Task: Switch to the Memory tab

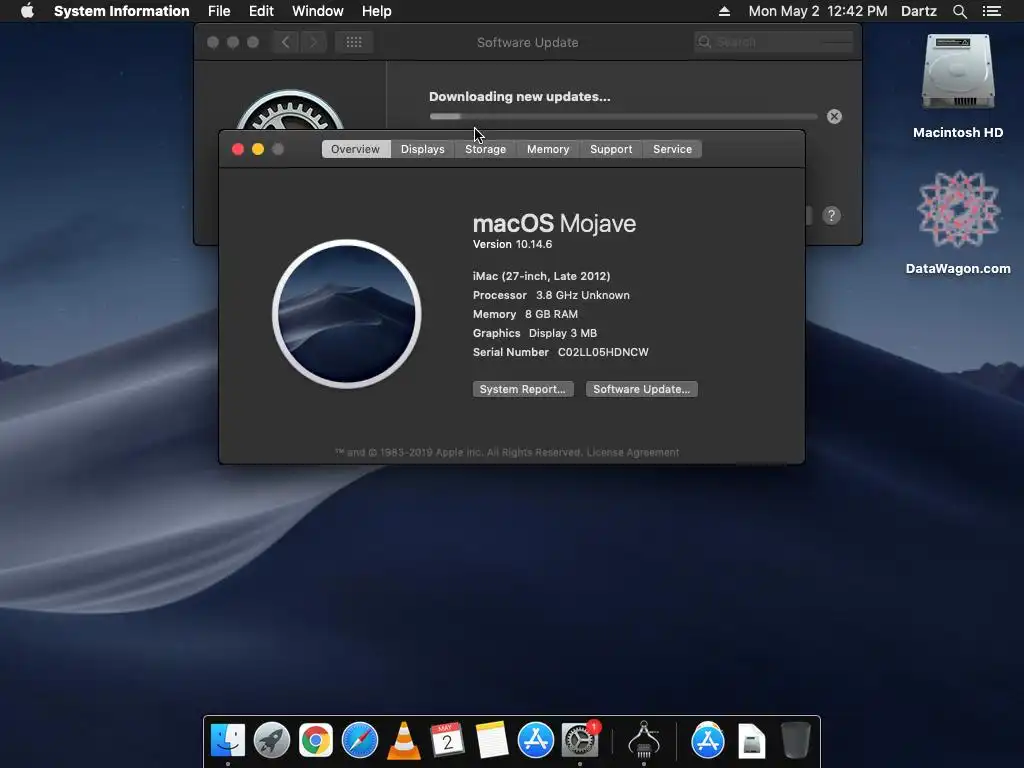Action: 548,149
